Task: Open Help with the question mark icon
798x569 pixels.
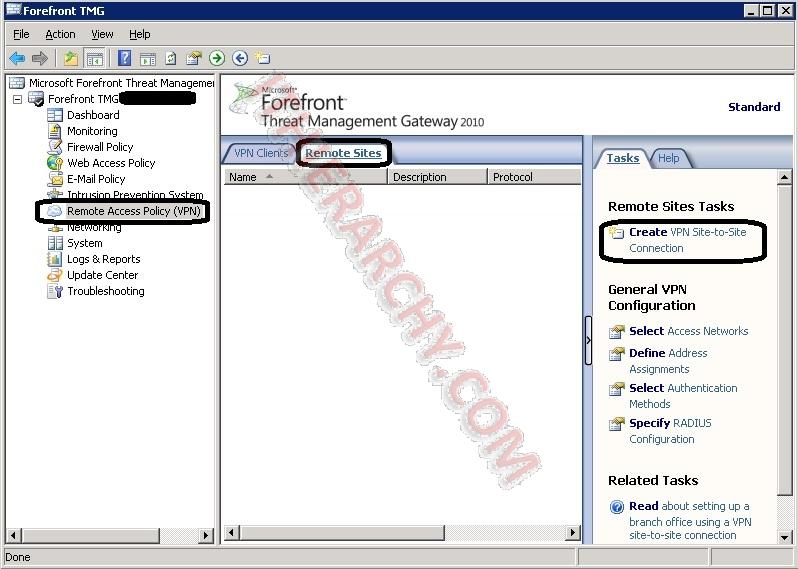Action: [x=124, y=58]
